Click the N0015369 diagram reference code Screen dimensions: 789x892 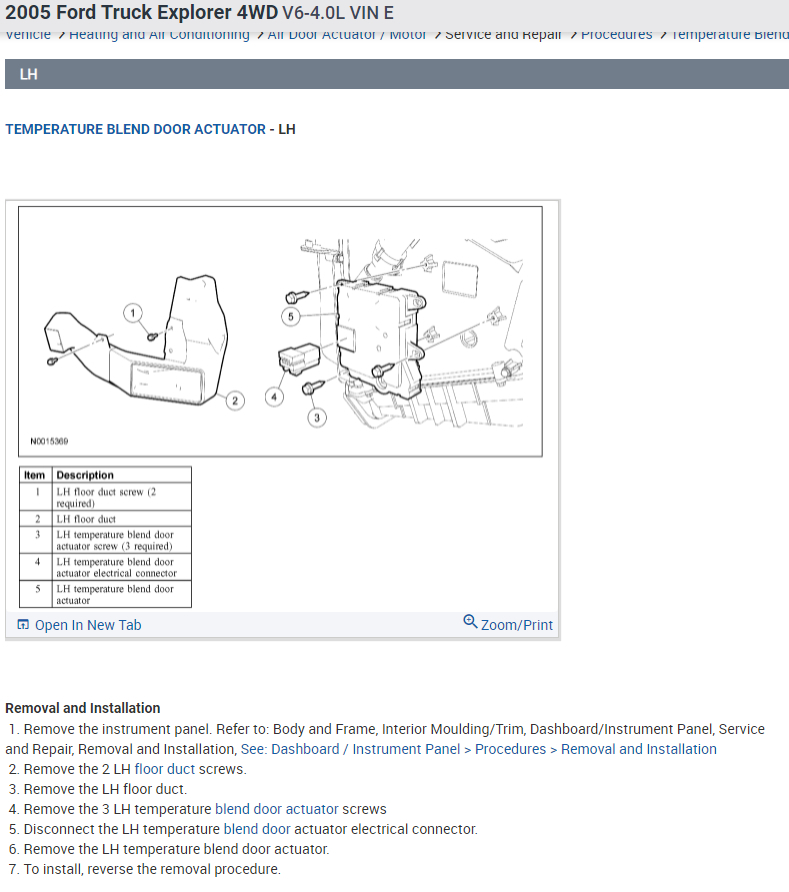[49, 441]
